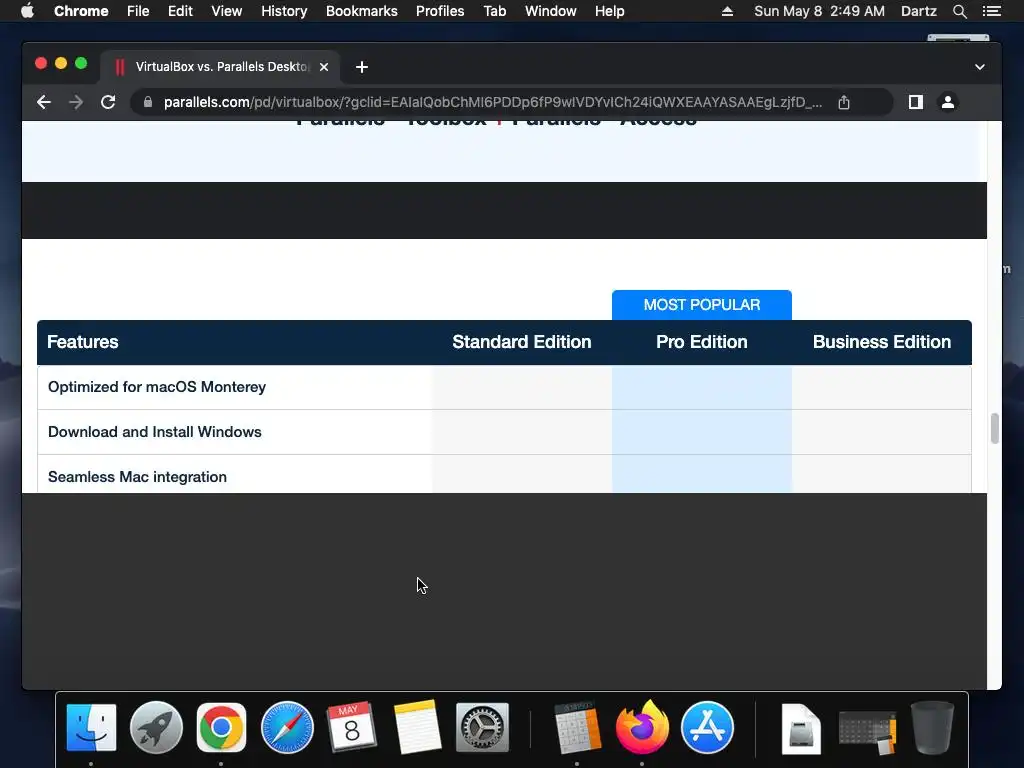The height and width of the screenshot is (768, 1024).
Task: Open a new tab with plus button
Action: click(362, 67)
